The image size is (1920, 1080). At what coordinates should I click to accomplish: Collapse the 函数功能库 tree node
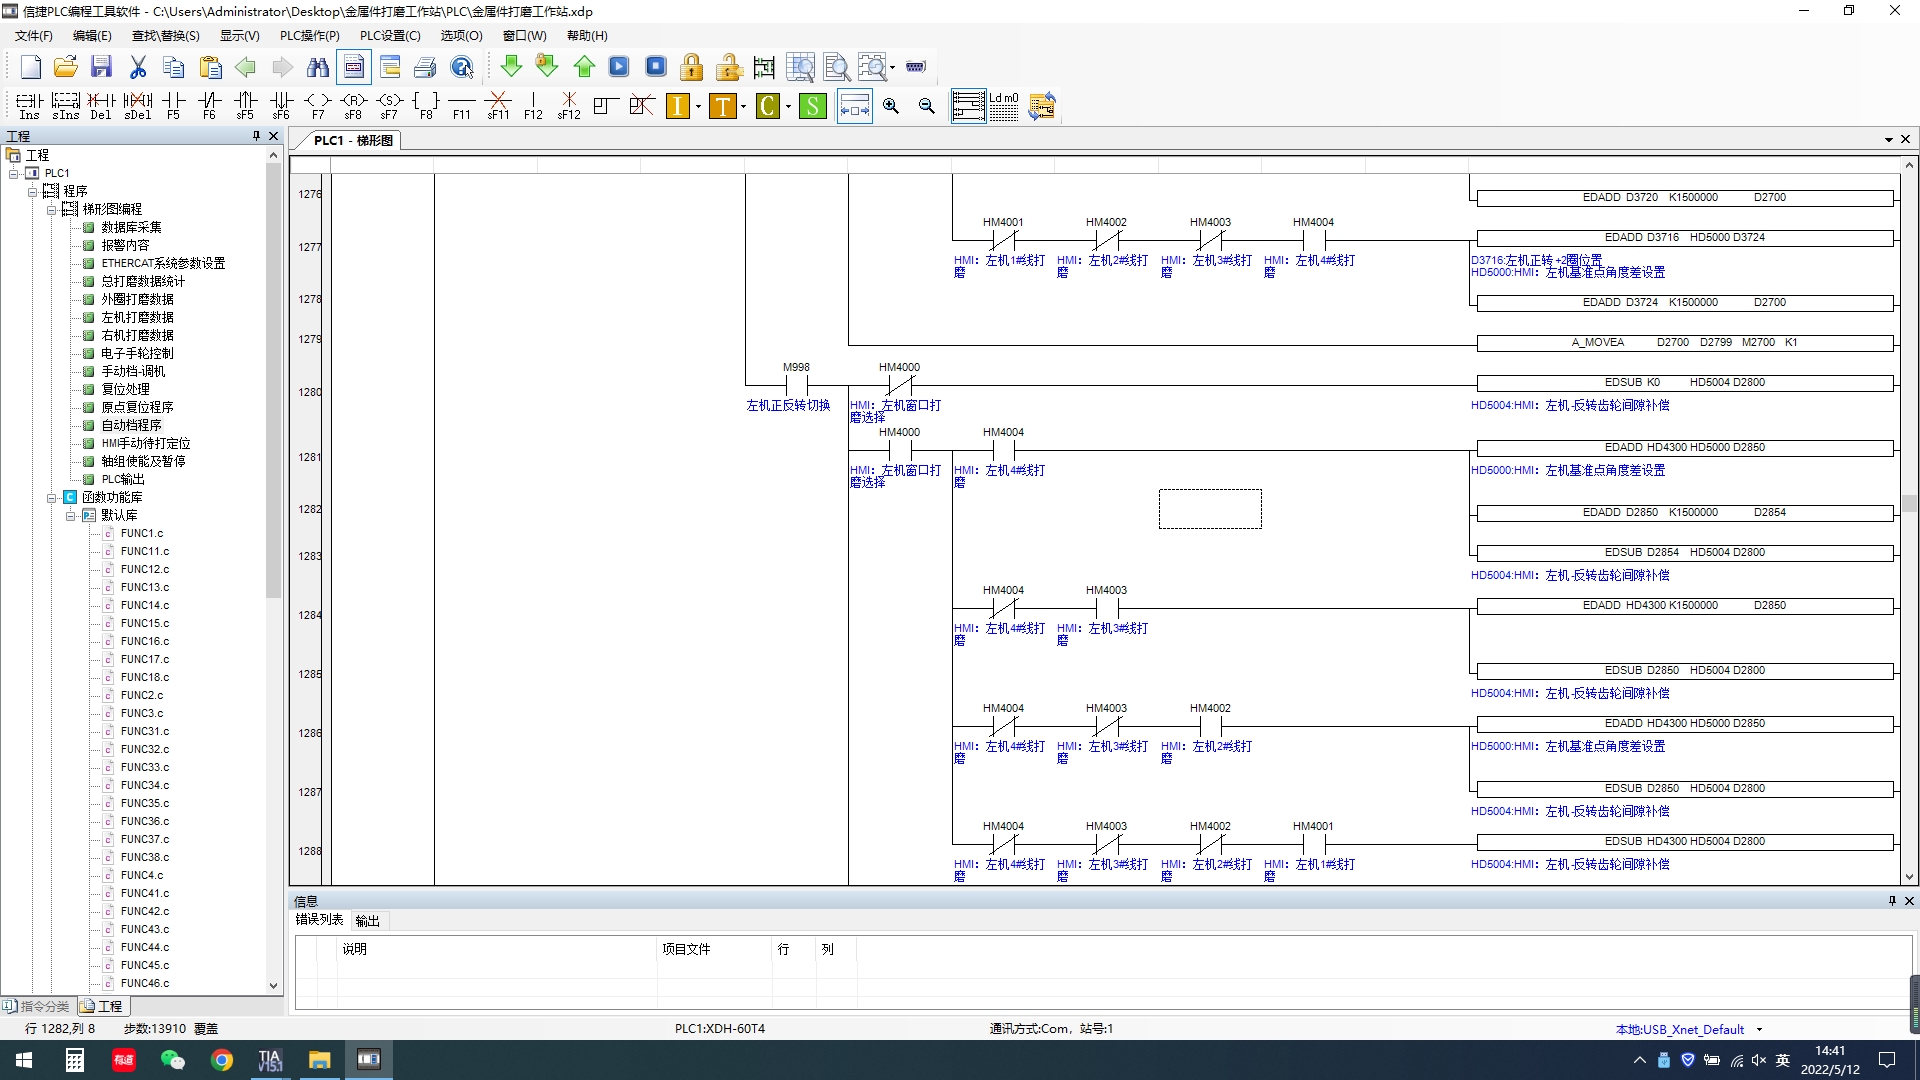coord(52,497)
